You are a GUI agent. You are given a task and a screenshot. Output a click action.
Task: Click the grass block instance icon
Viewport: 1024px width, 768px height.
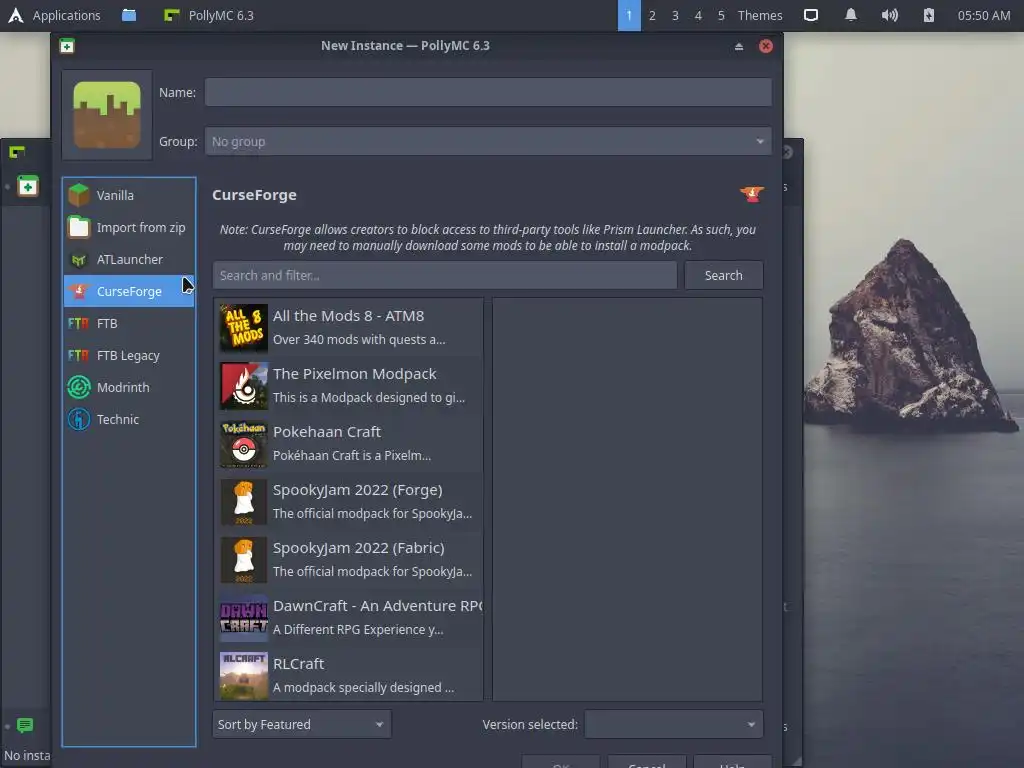[x=107, y=115]
